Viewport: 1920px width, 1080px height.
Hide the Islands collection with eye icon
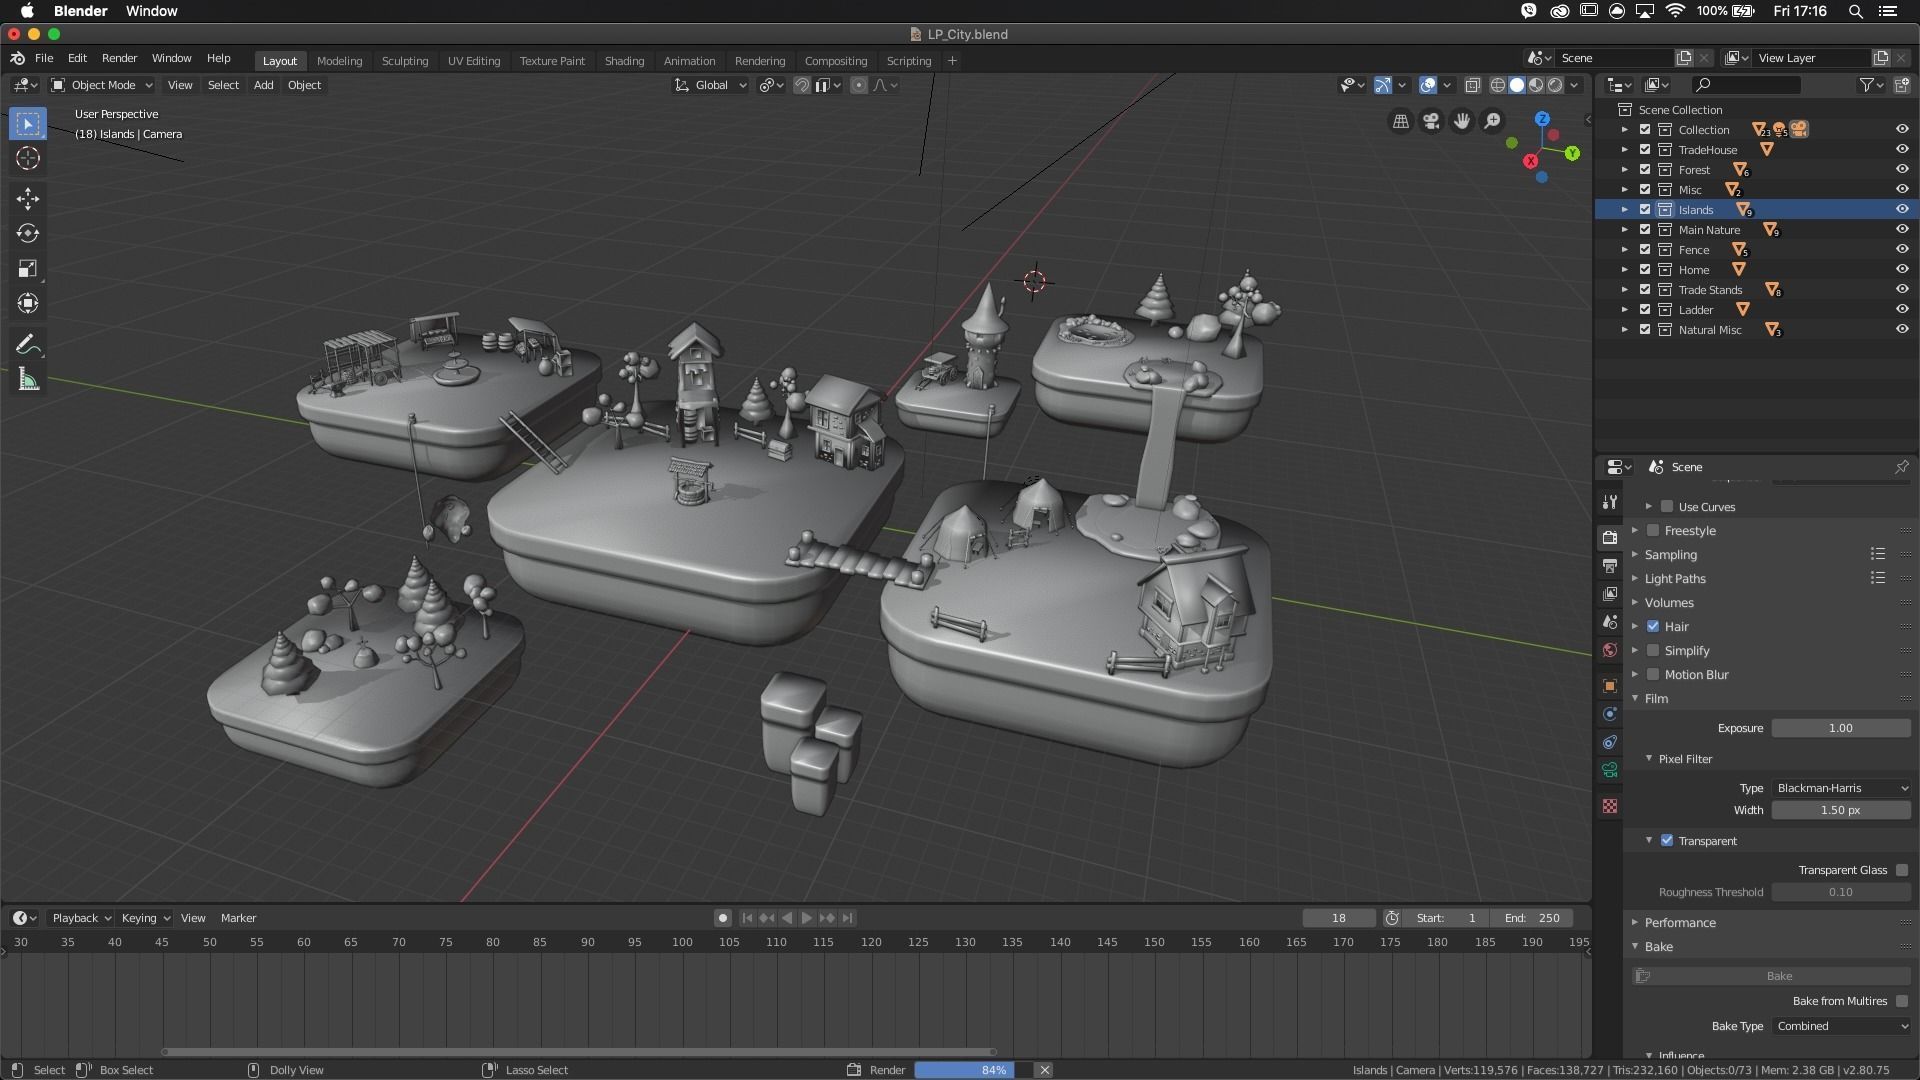click(1902, 209)
